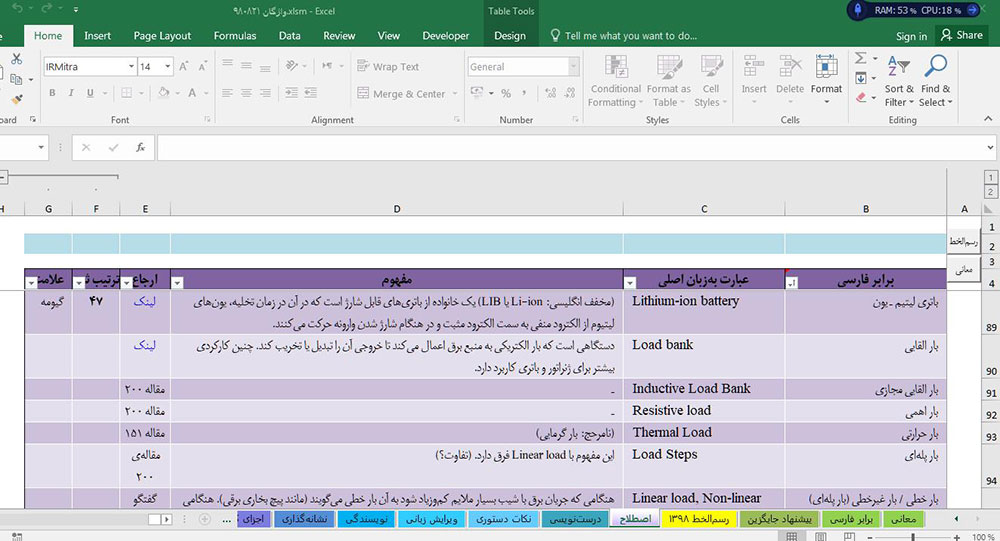Open Sort & Filter

tap(899, 81)
